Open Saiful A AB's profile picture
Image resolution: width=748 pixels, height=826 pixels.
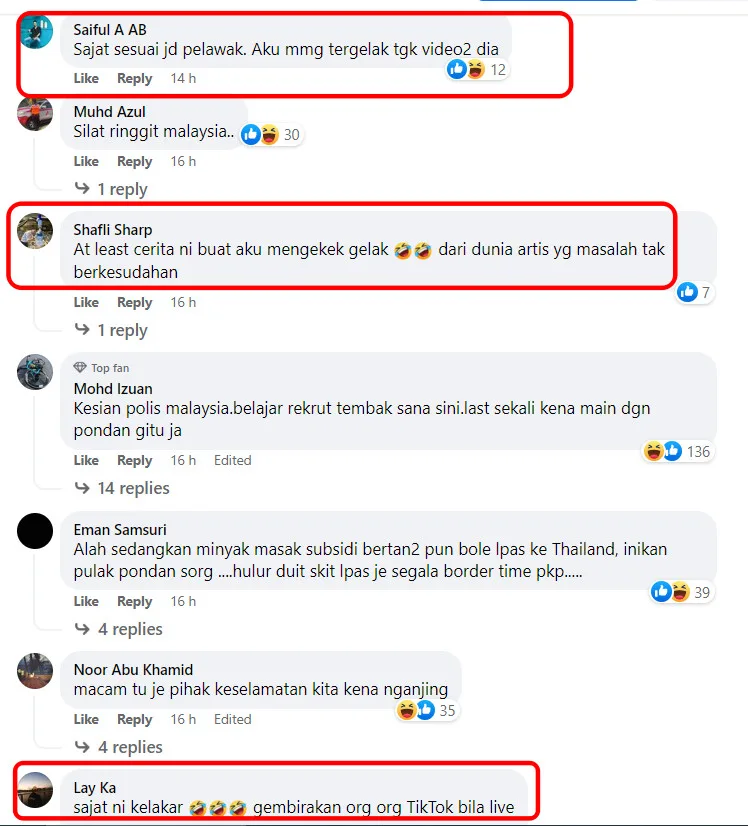[x=36, y=32]
